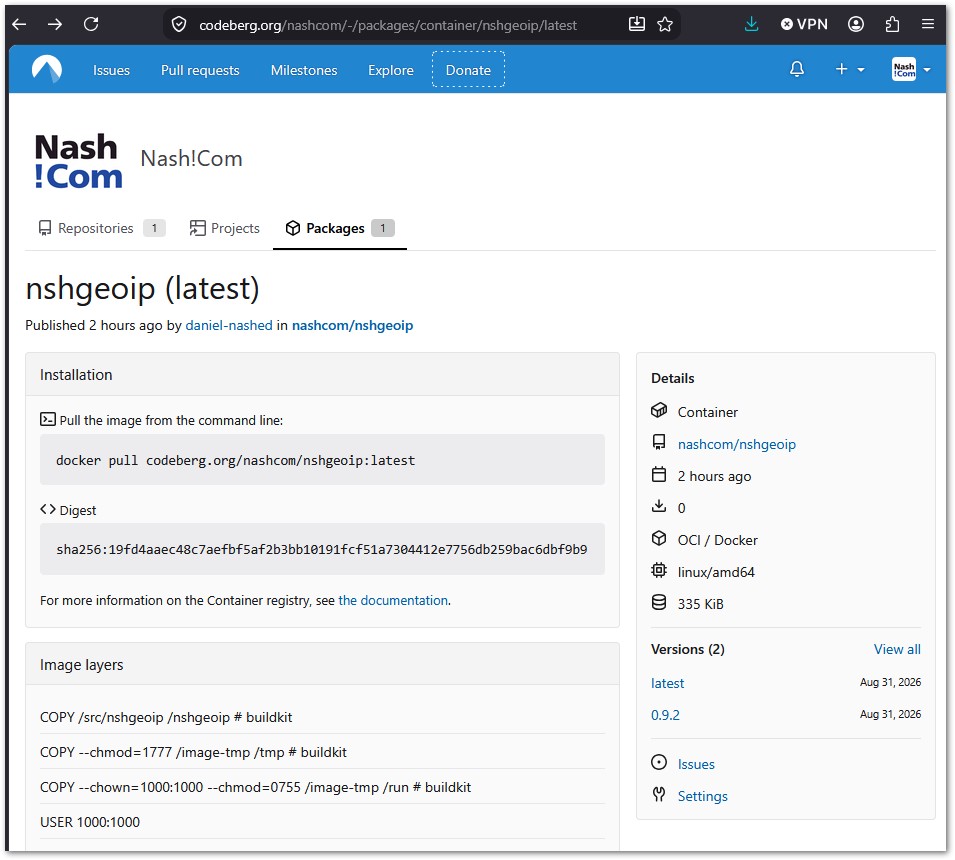Click the install page icon in address bar
Viewport: 955px width, 860px height.
(x=636, y=24)
